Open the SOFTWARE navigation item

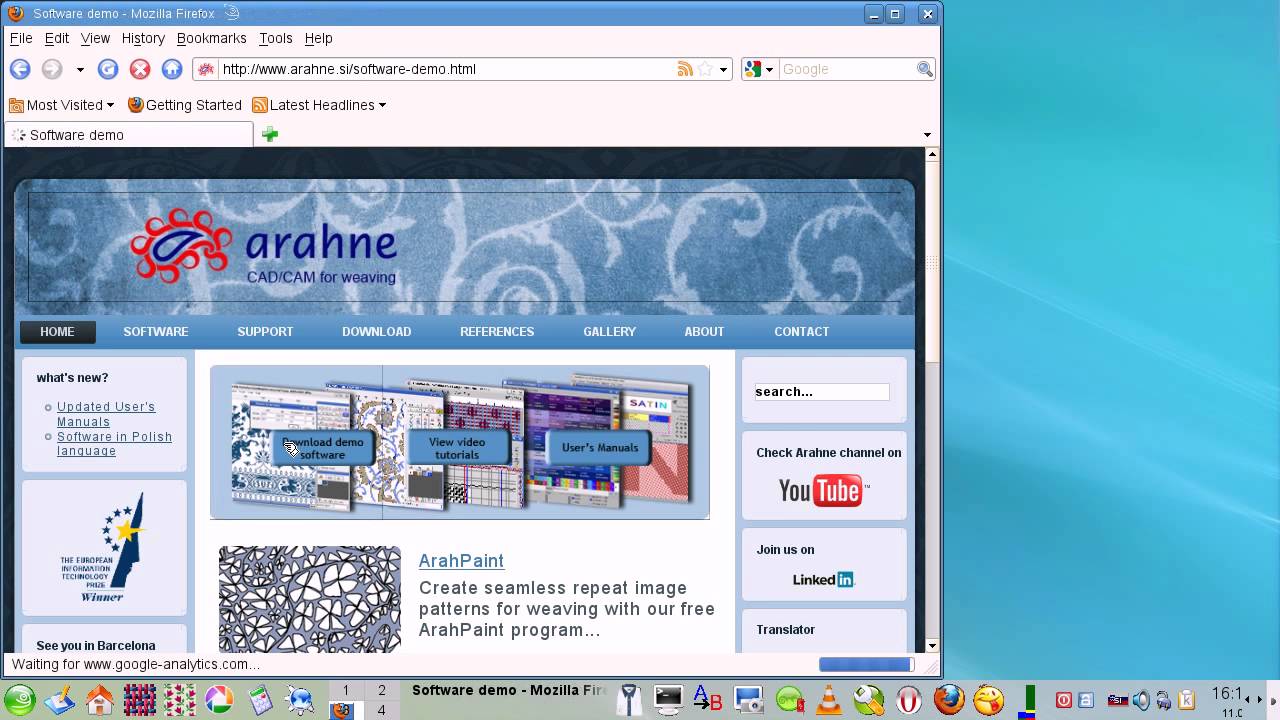click(156, 332)
